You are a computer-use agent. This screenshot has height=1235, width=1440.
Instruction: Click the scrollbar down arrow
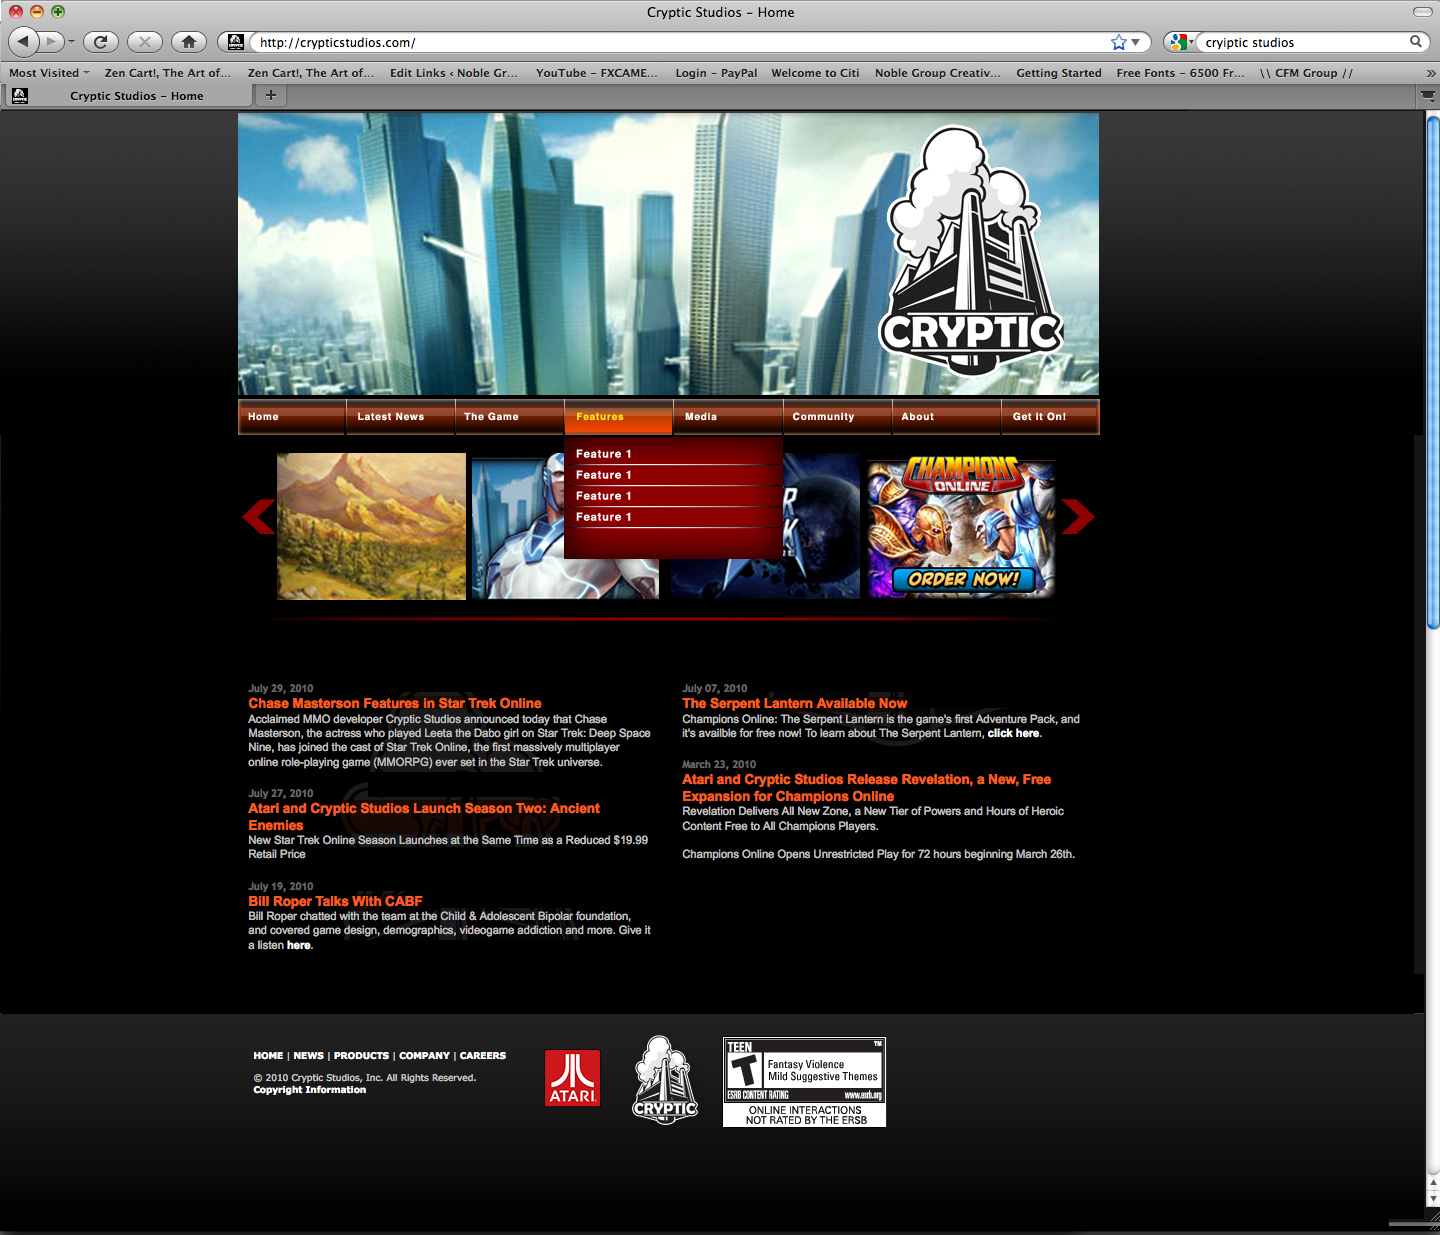[1432, 1198]
